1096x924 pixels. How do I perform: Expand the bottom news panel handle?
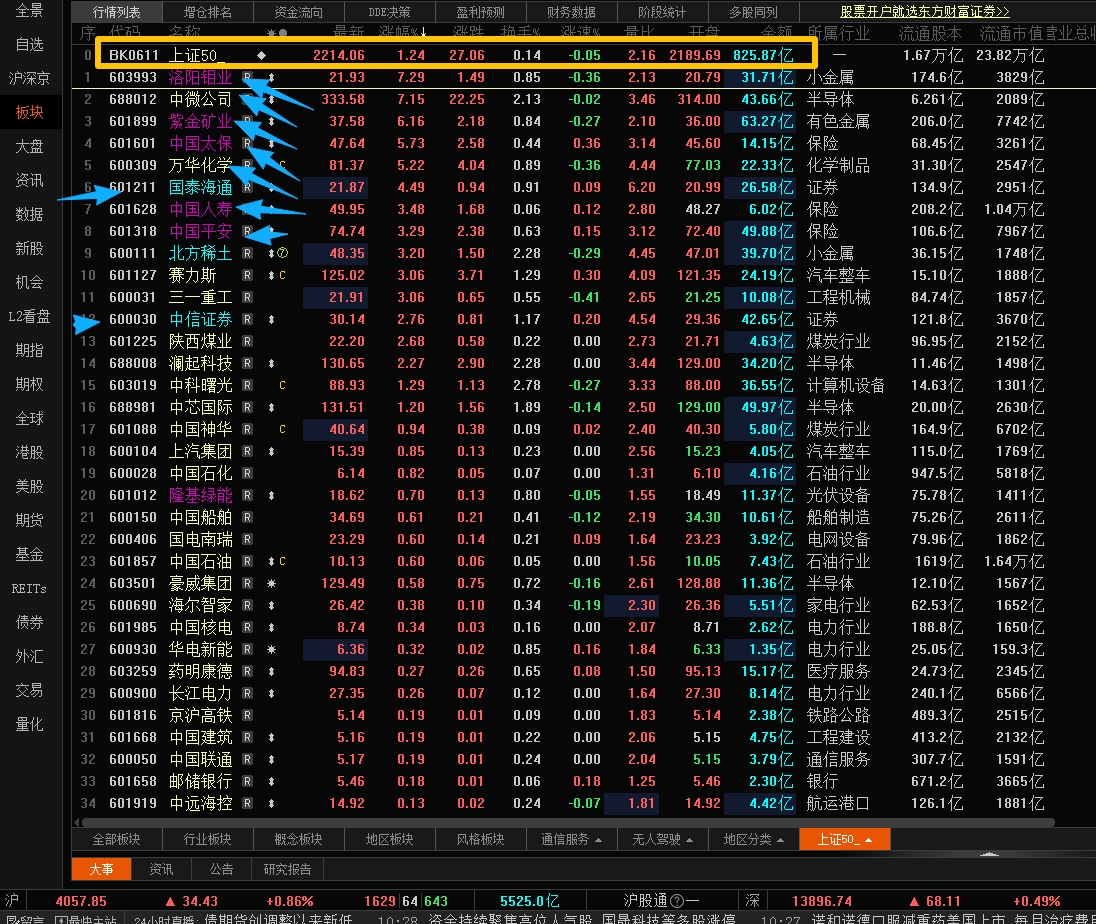989,854
